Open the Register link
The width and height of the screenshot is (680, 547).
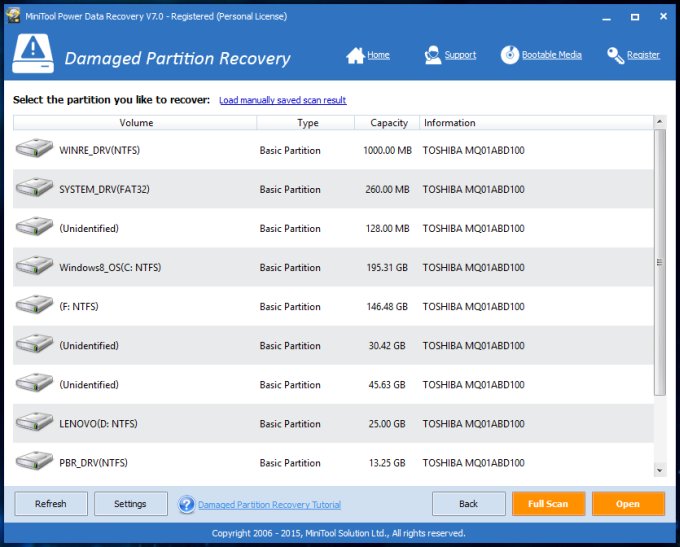pyautogui.click(x=643, y=55)
